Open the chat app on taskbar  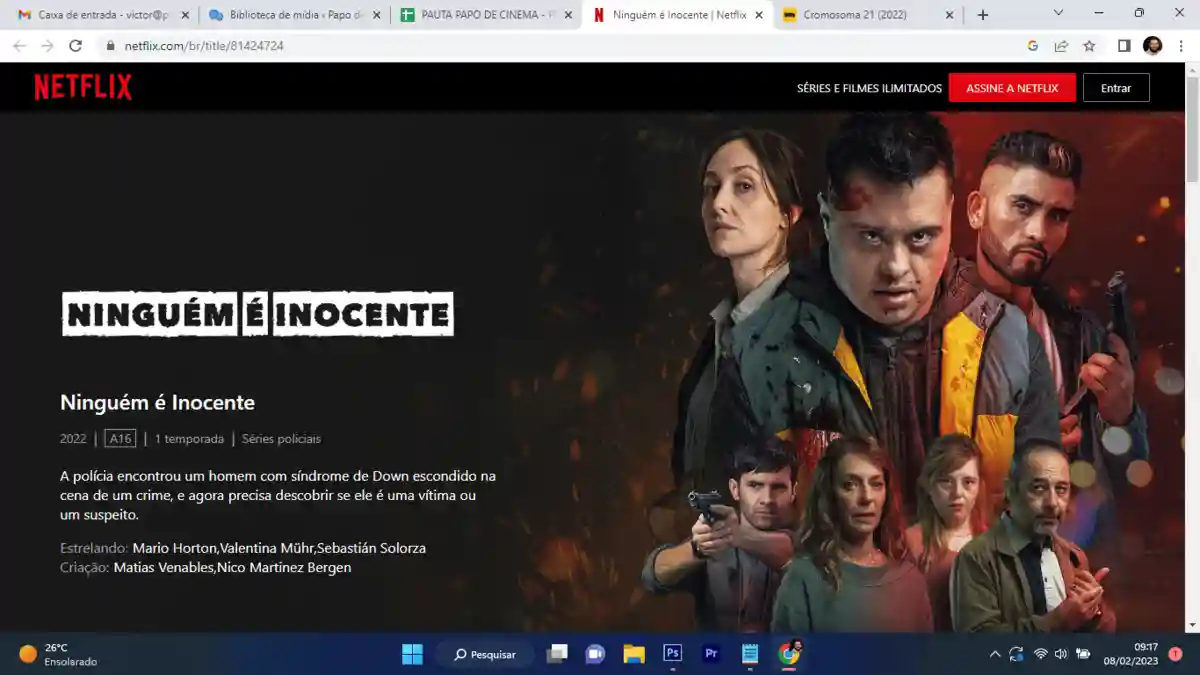pyautogui.click(x=595, y=654)
